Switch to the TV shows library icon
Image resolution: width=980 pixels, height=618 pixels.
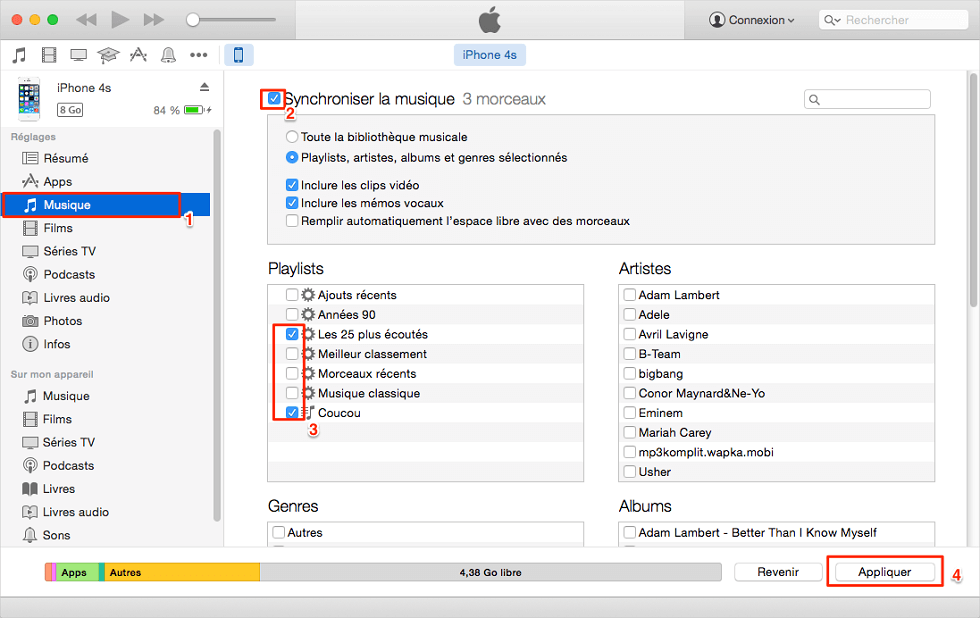[x=78, y=55]
